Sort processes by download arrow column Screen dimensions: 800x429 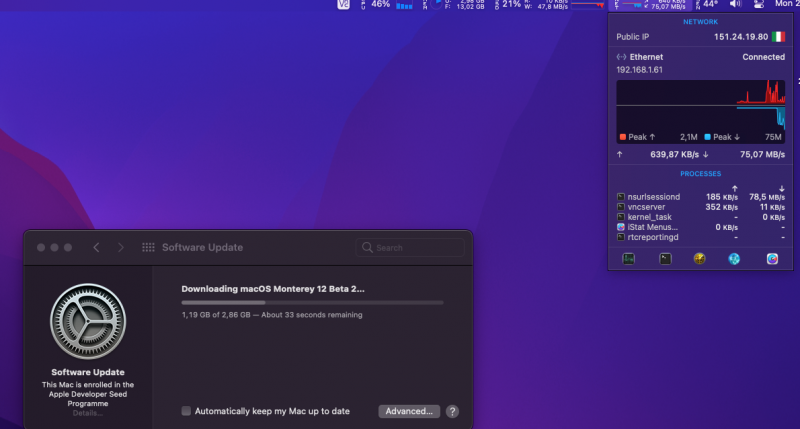click(782, 188)
